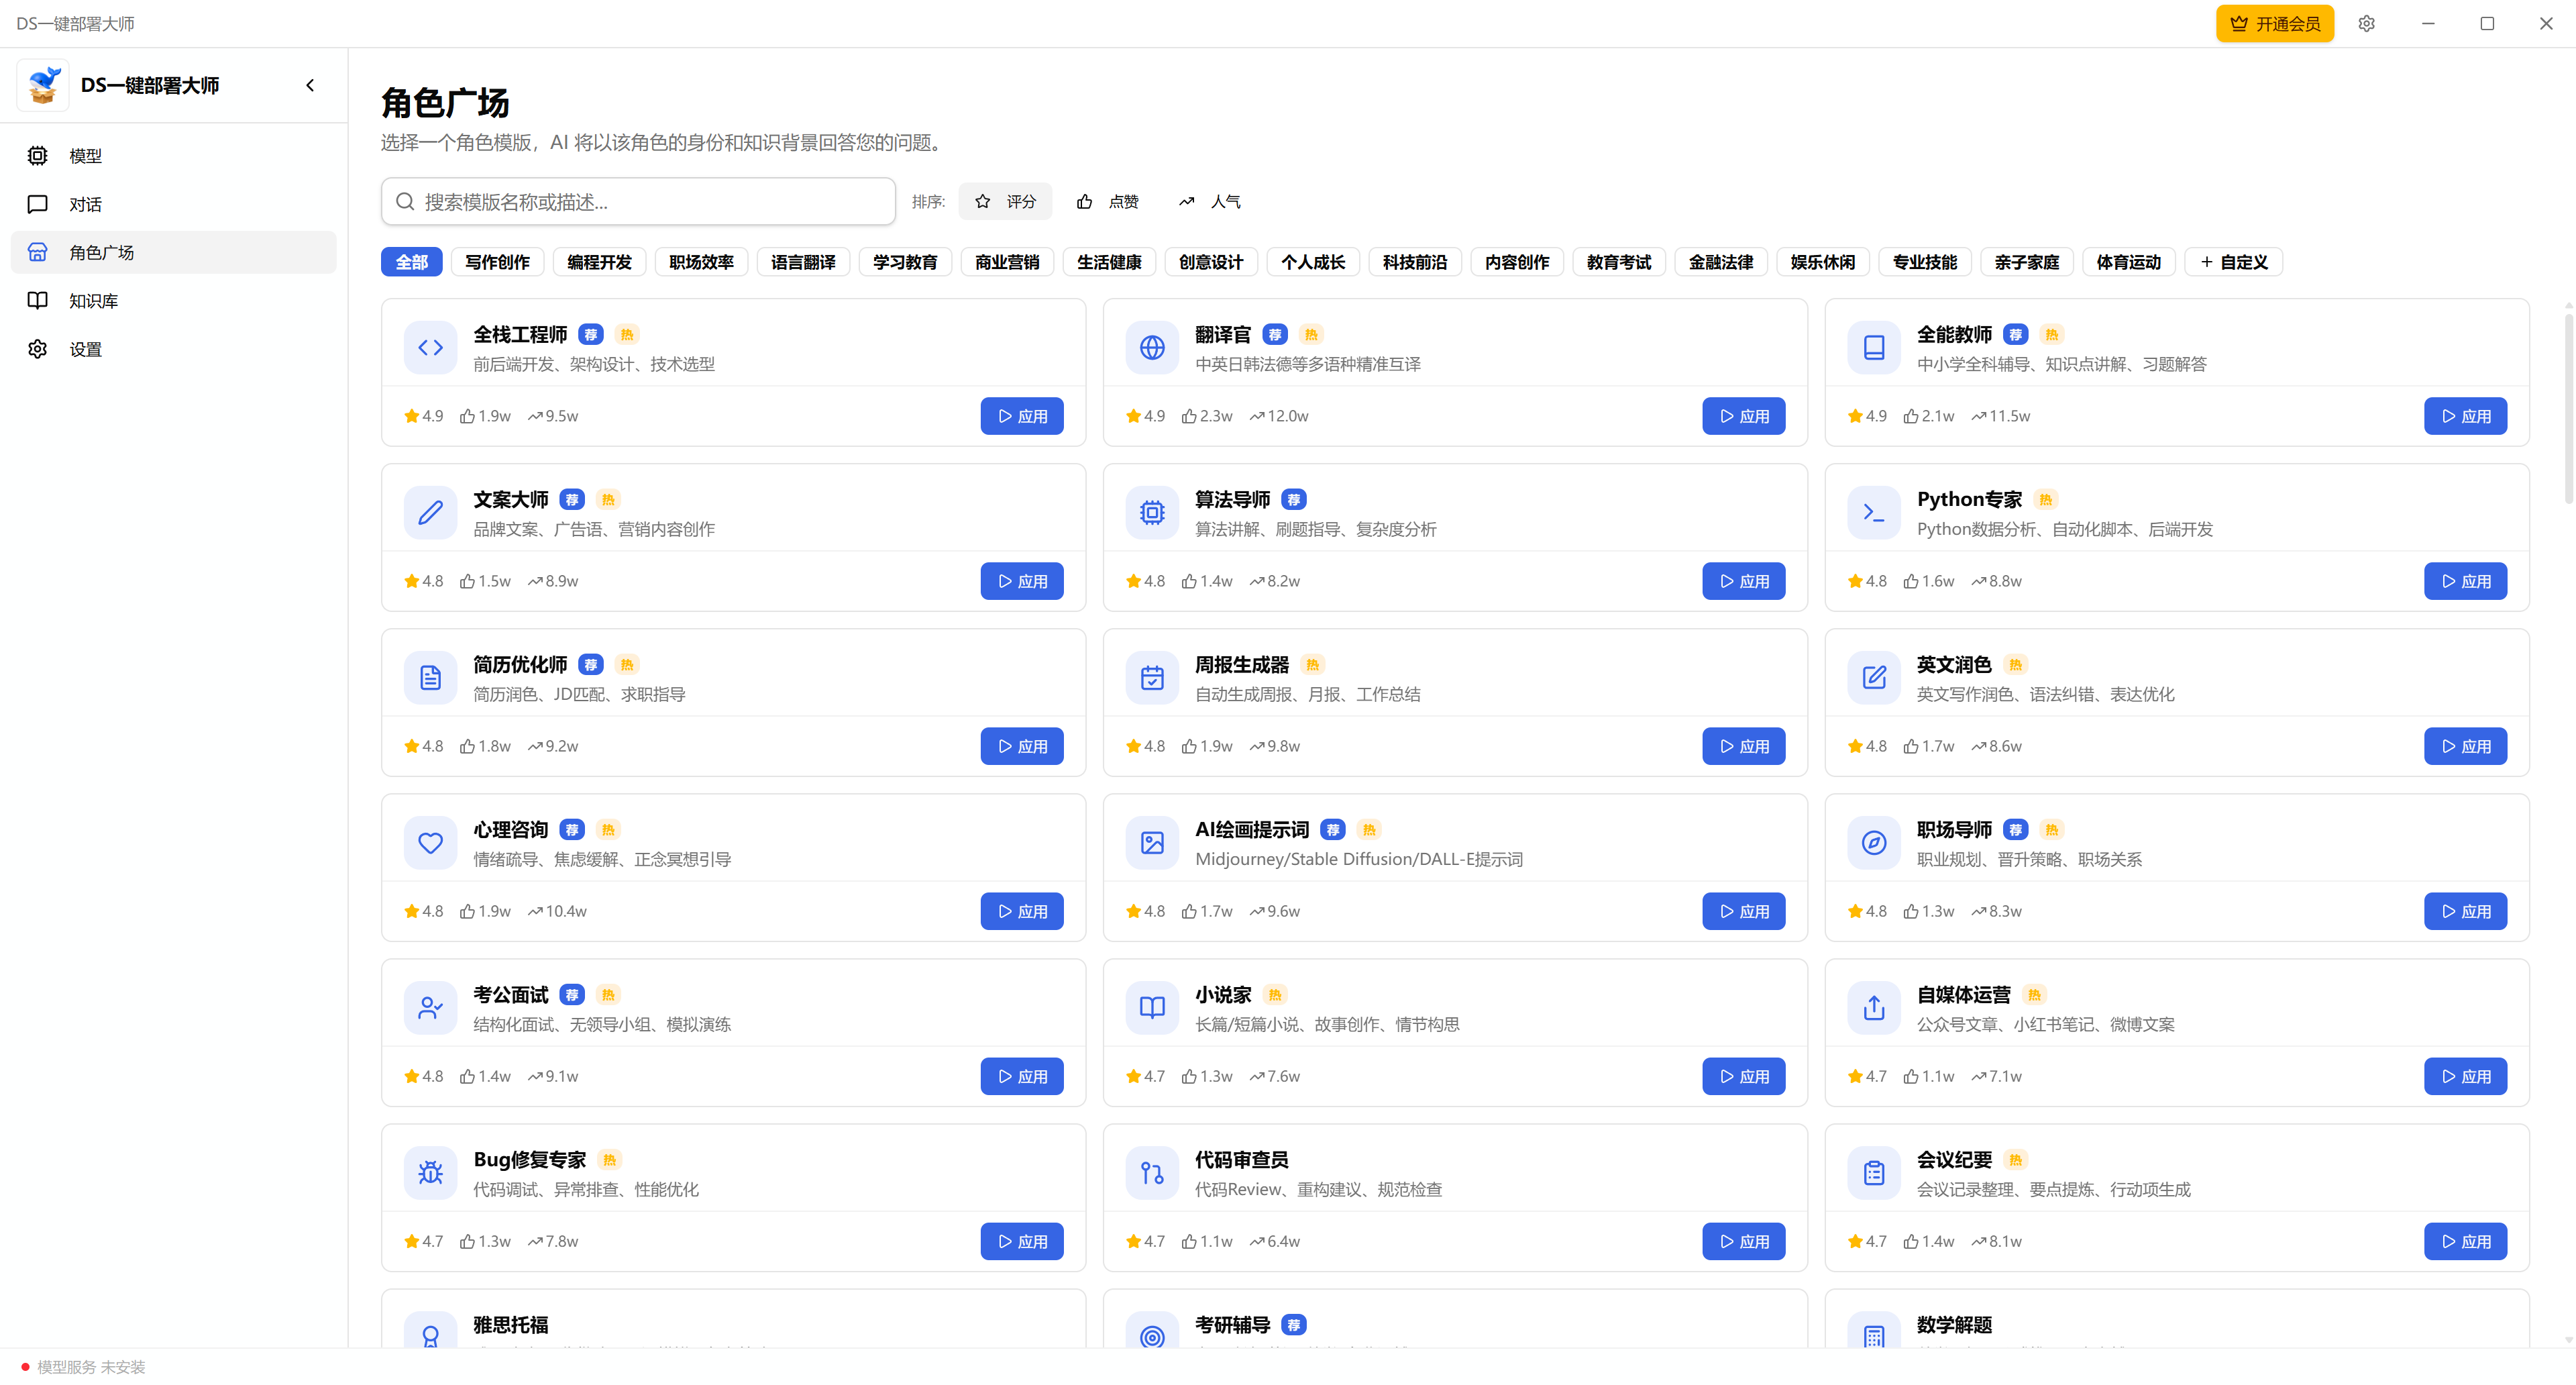Sort templates by 评分 rating
The image size is (2576, 1385).
coord(1005,202)
